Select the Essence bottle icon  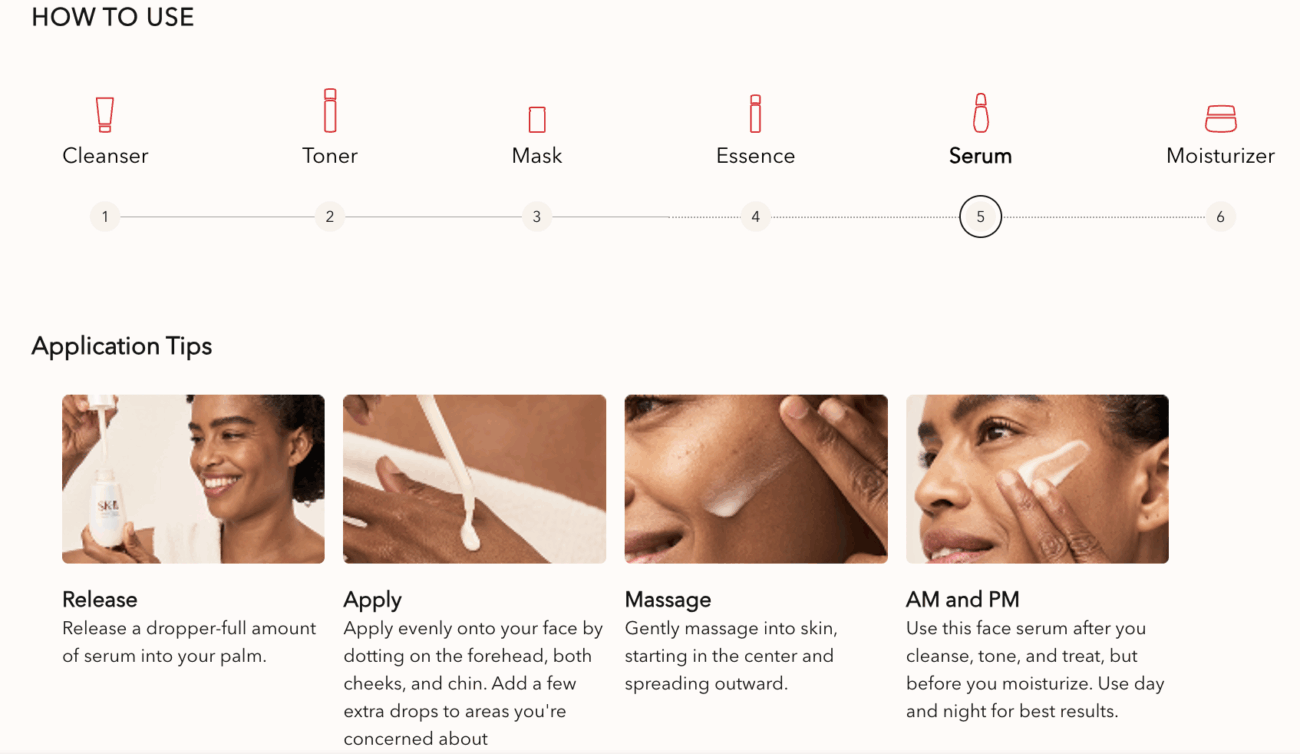[x=755, y=114]
